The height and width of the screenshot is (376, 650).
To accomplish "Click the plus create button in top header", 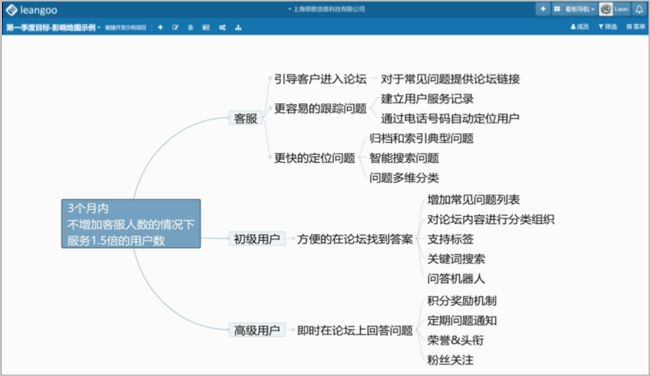I will pos(543,9).
